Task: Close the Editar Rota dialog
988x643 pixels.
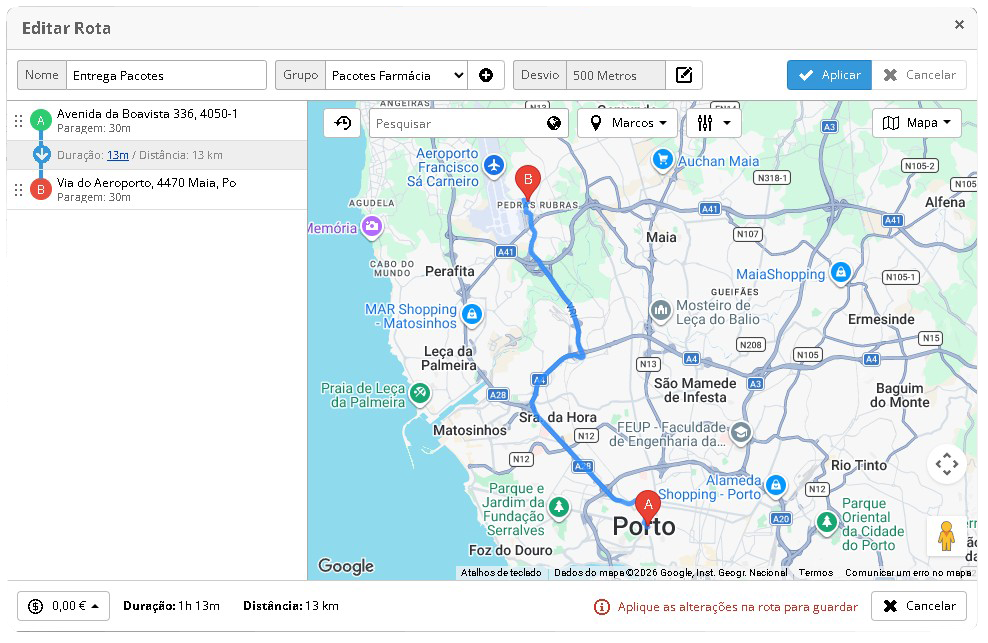Action: 959,25
